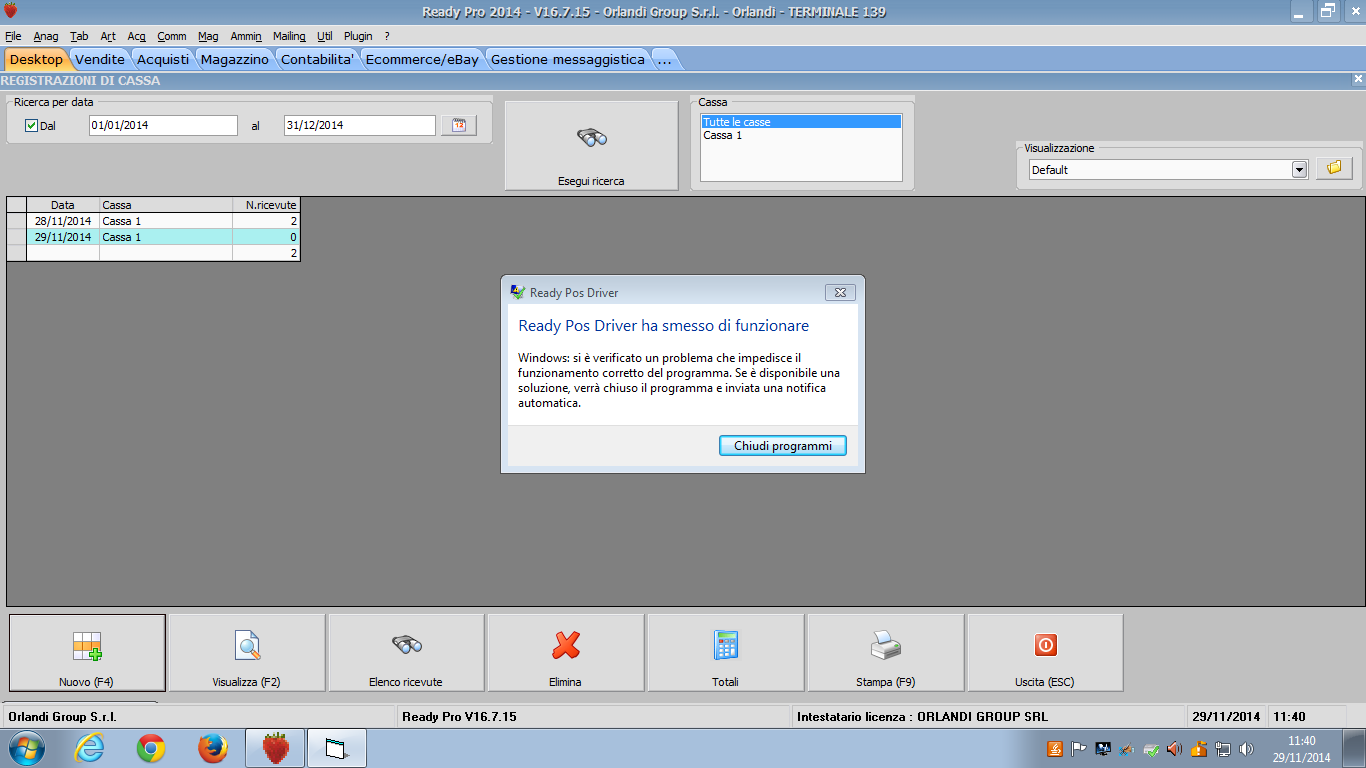Open the Acq menu
1366x768 pixels.
point(137,36)
